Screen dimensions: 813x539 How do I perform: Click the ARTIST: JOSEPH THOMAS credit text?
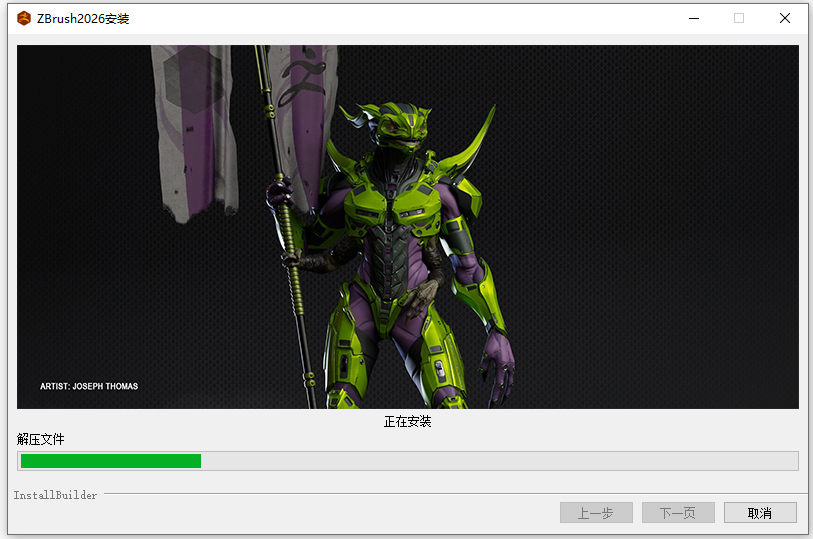[x=89, y=386]
